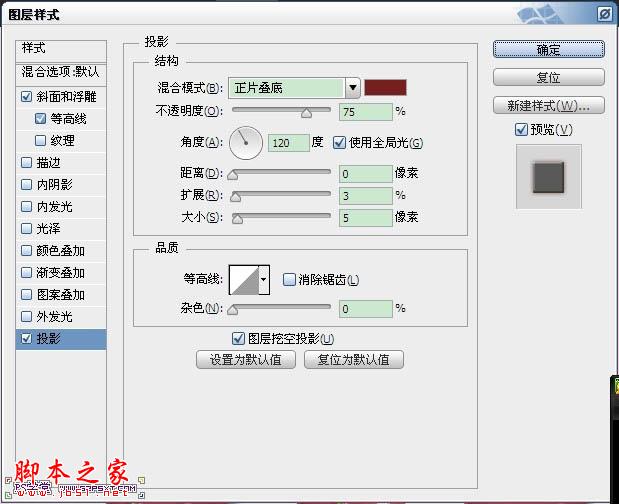Viewport: 619px width, 504px height.
Task: Click the close icon in title bar
Action: (604, 15)
